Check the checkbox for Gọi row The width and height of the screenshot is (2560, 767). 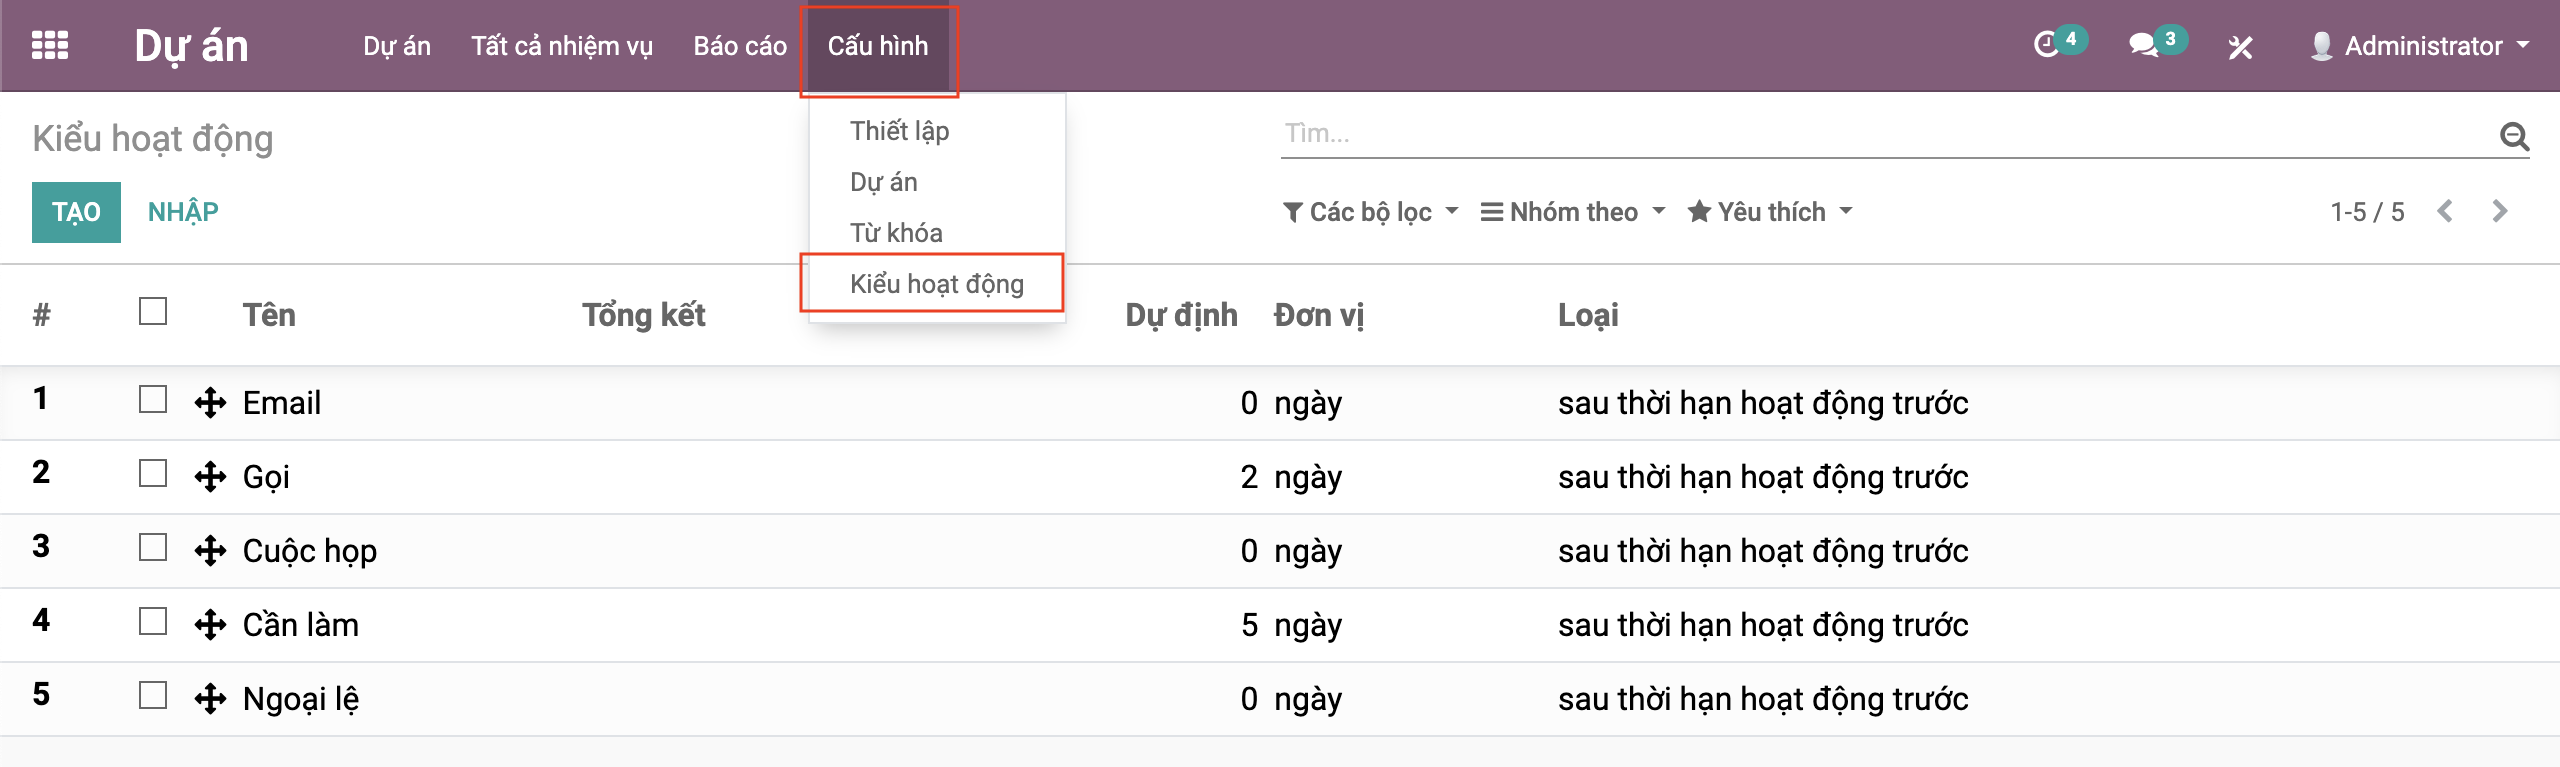tap(153, 473)
